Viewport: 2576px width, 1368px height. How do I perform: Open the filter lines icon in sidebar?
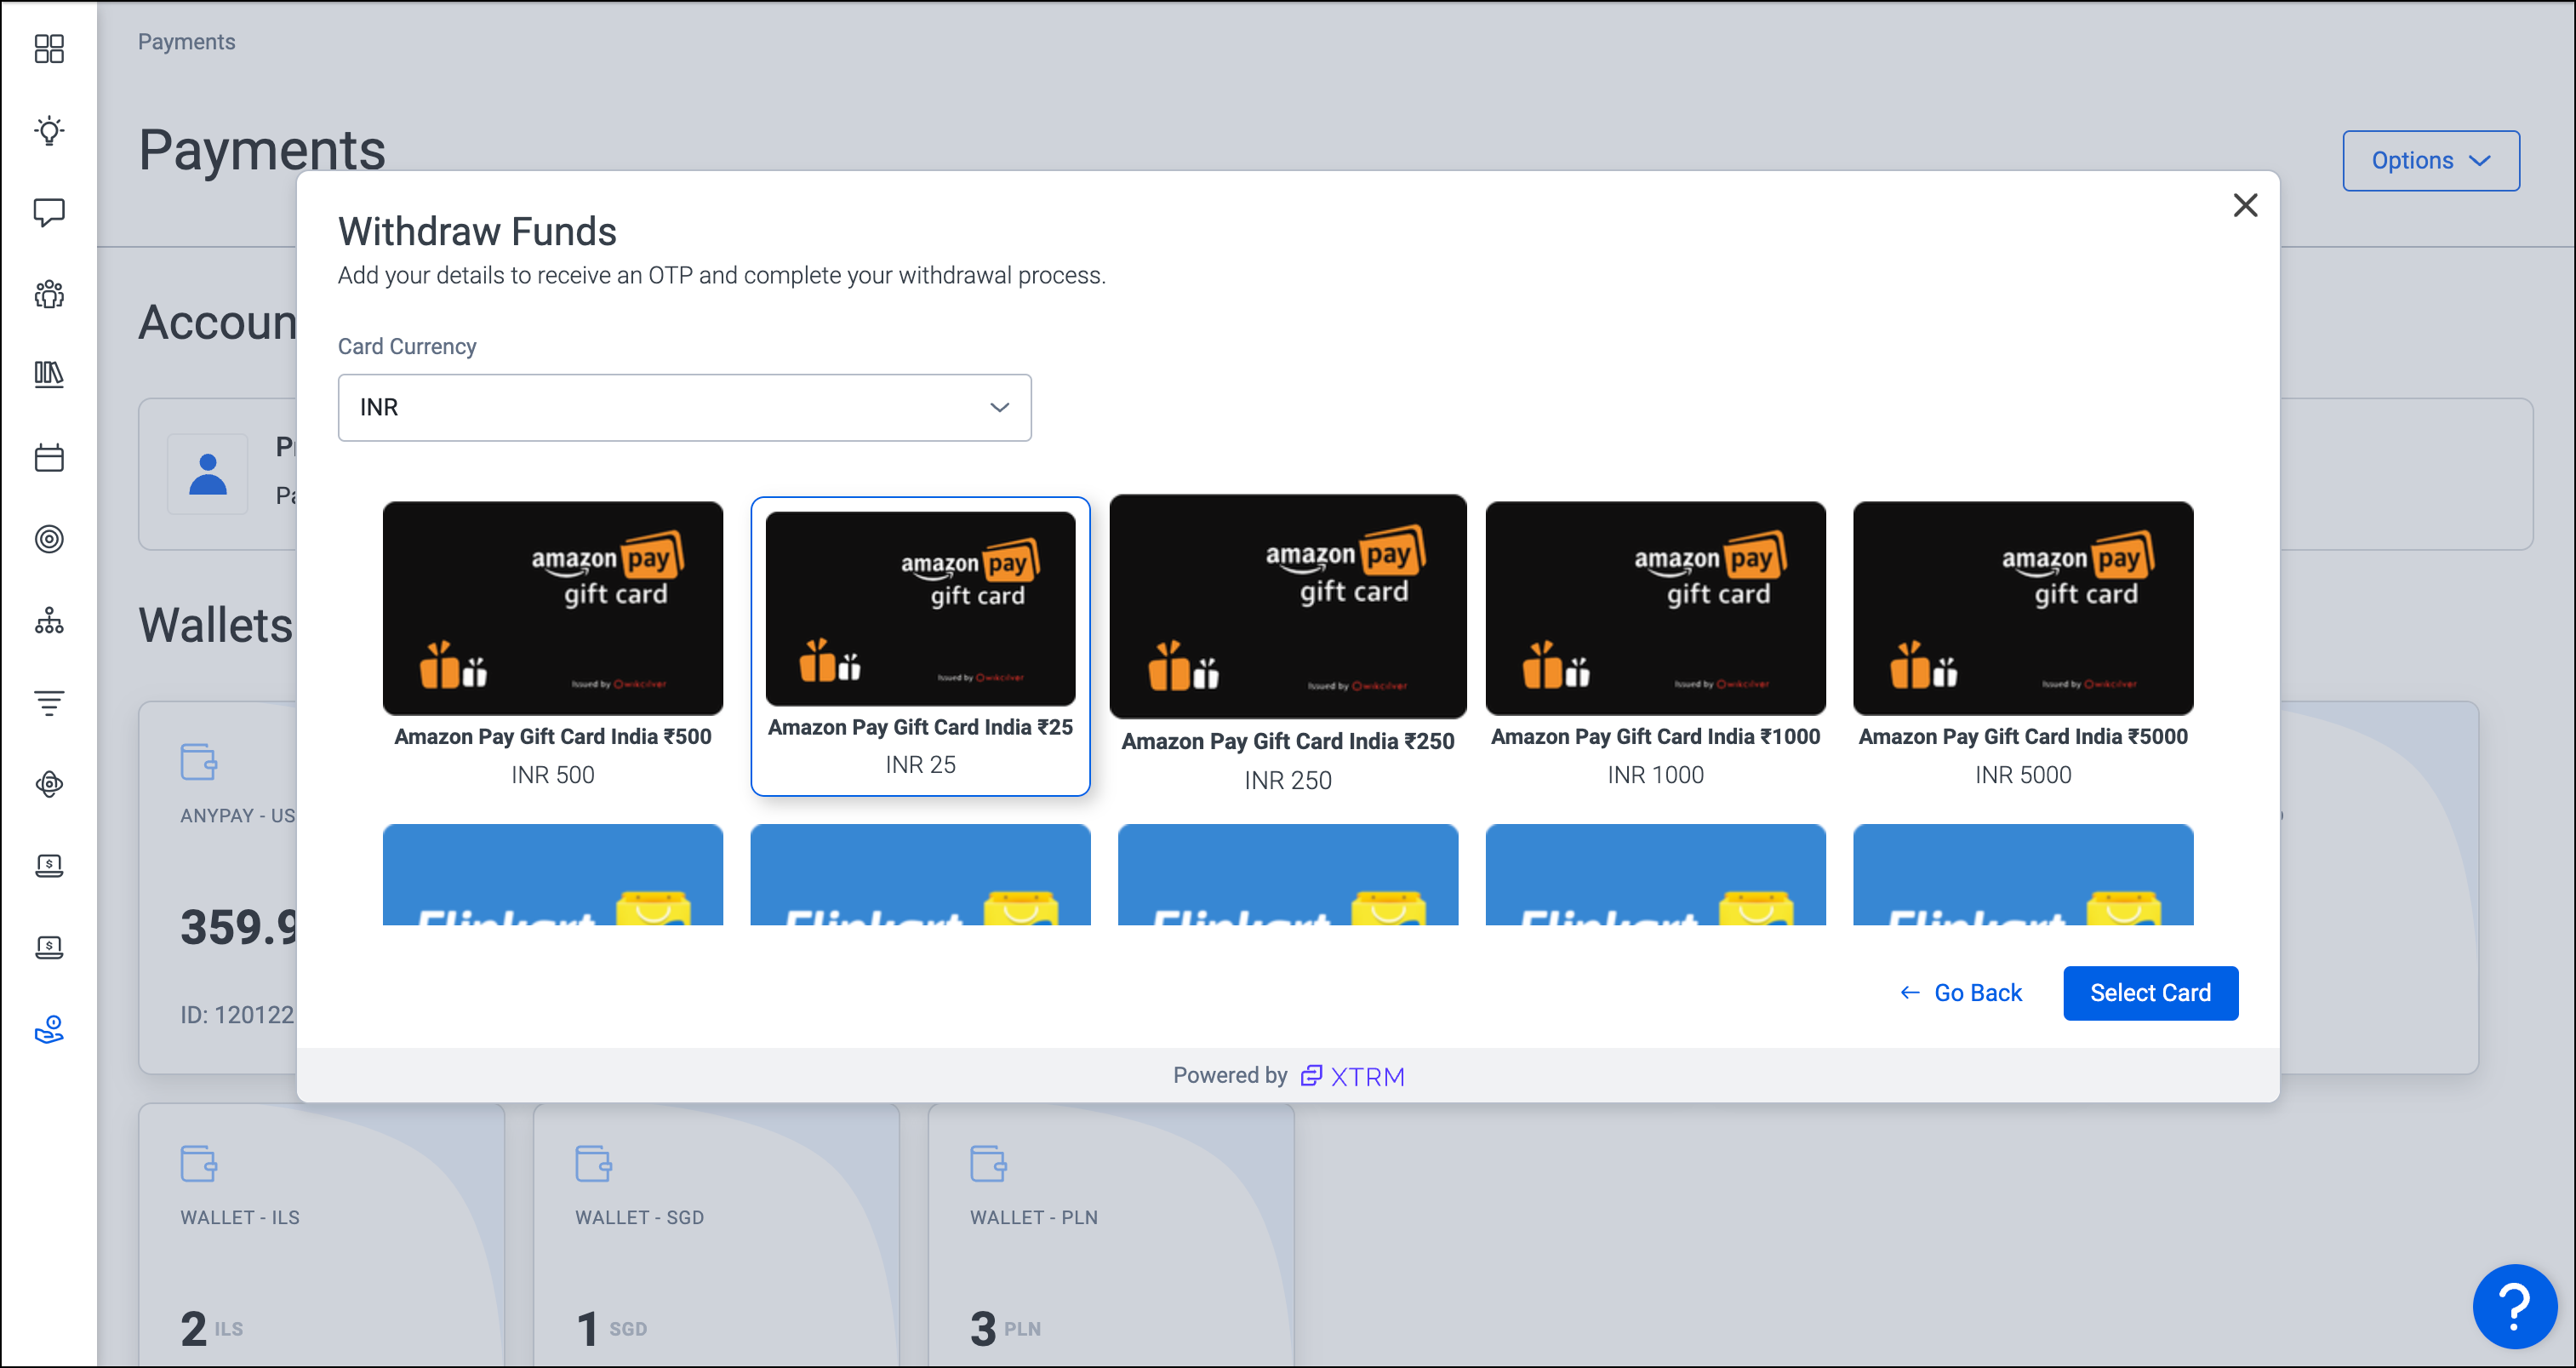click(49, 703)
